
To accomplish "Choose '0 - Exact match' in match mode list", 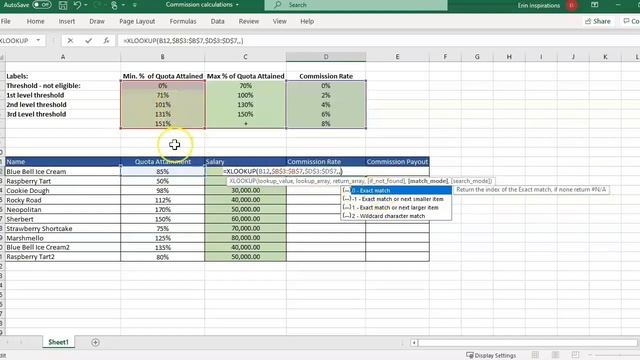I will (x=397, y=191).
